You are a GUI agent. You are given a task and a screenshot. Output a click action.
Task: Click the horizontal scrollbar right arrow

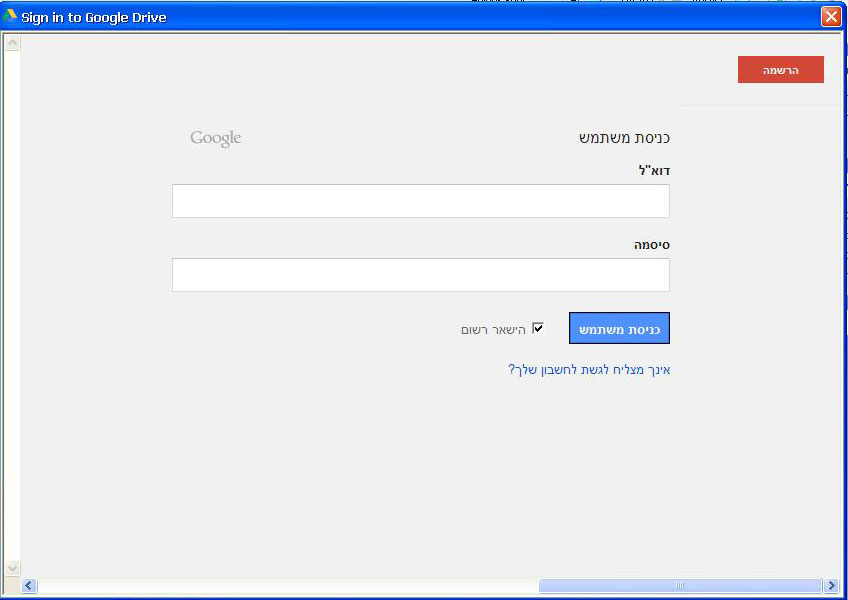coord(831,585)
